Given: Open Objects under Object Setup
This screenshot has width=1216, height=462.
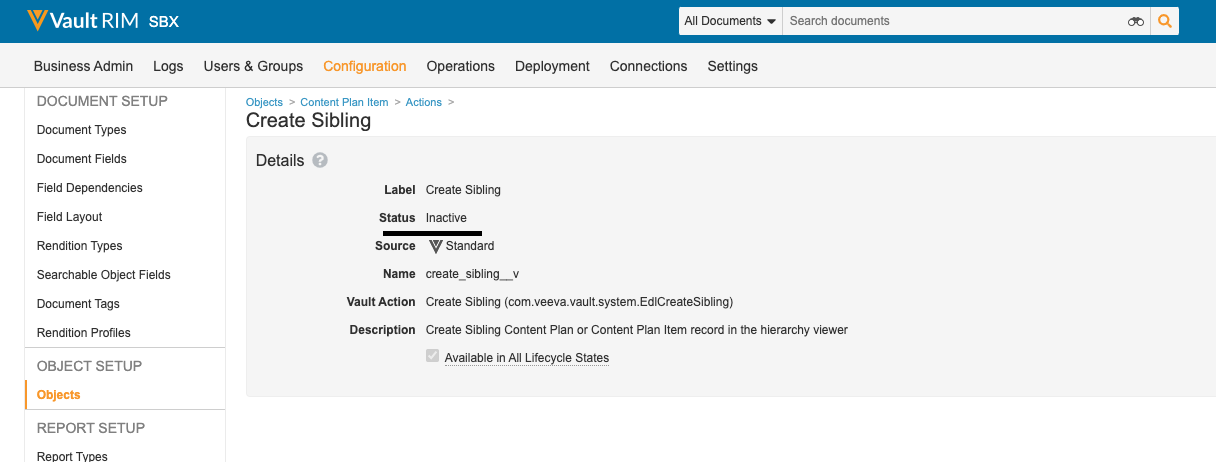Looking at the screenshot, I should pos(58,395).
